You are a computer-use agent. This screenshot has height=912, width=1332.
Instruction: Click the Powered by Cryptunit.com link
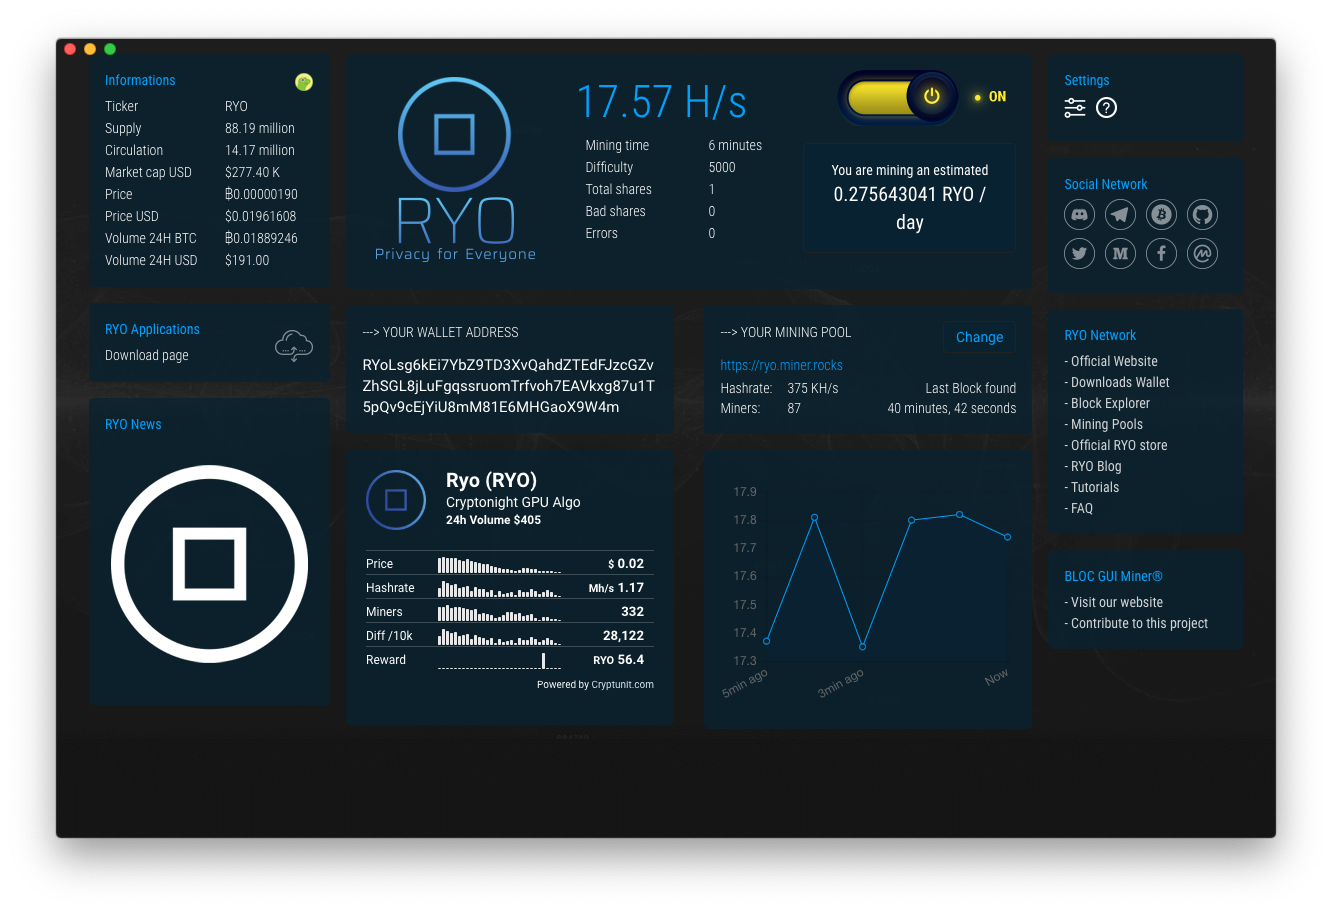pos(595,685)
